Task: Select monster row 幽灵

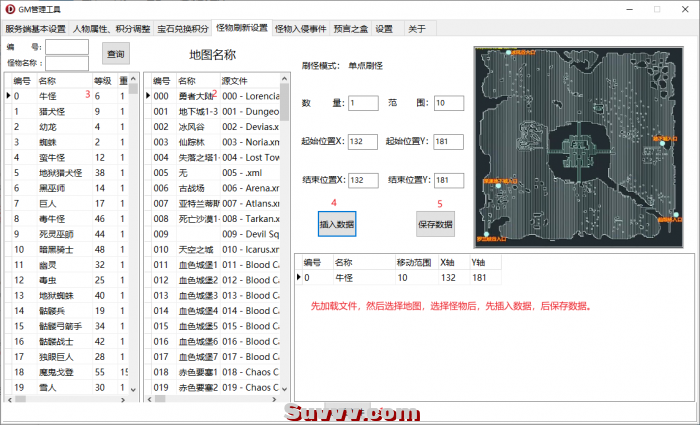Action: 67,265
